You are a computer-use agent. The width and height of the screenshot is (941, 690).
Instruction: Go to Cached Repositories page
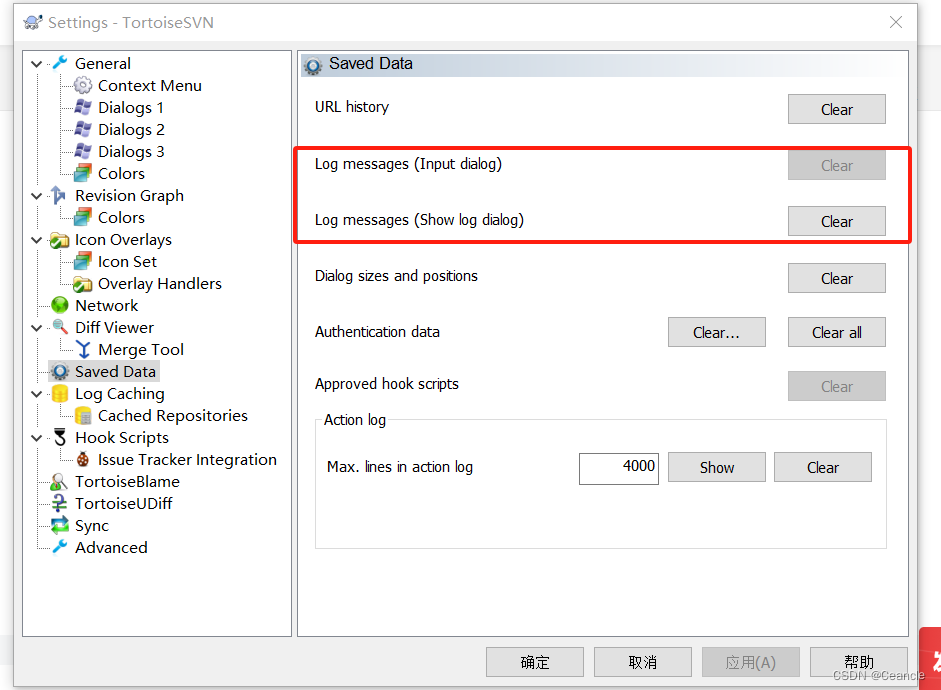[173, 416]
